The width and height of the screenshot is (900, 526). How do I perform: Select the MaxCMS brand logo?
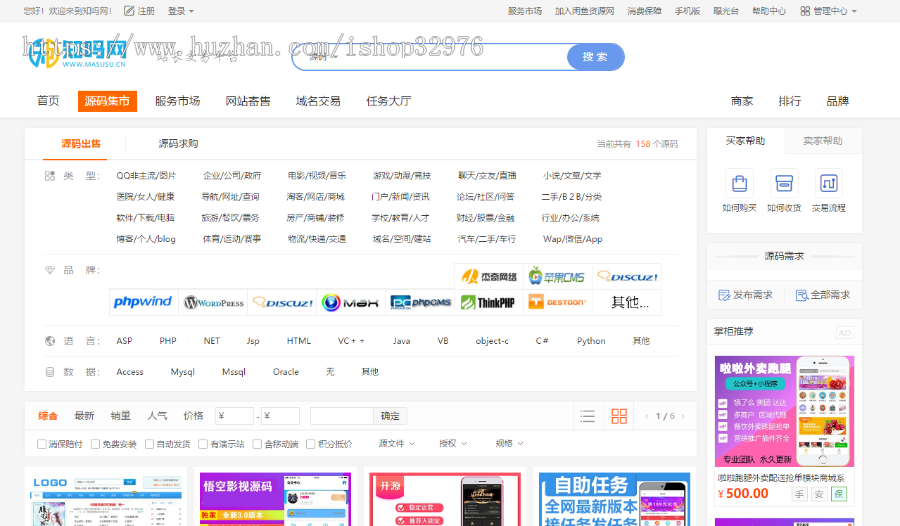pyautogui.click(x=351, y=302)
